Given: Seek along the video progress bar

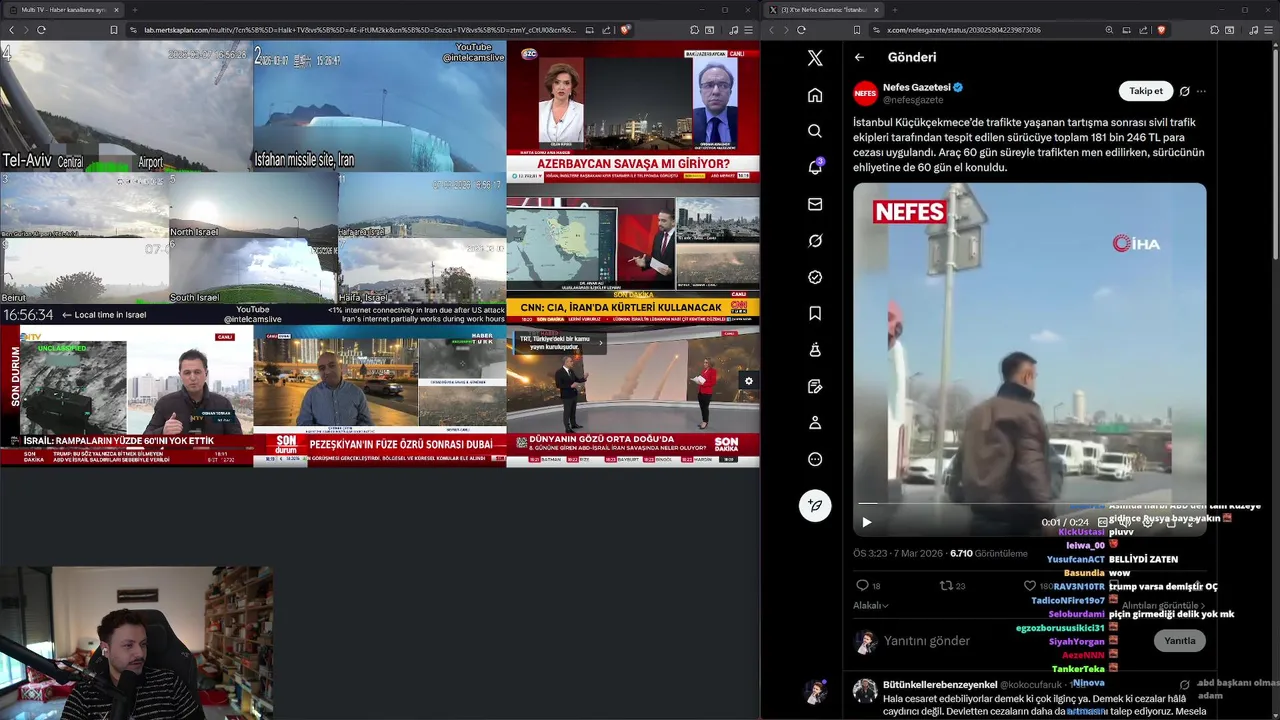Looking at the screenshot, I should tap(1030, 504).
